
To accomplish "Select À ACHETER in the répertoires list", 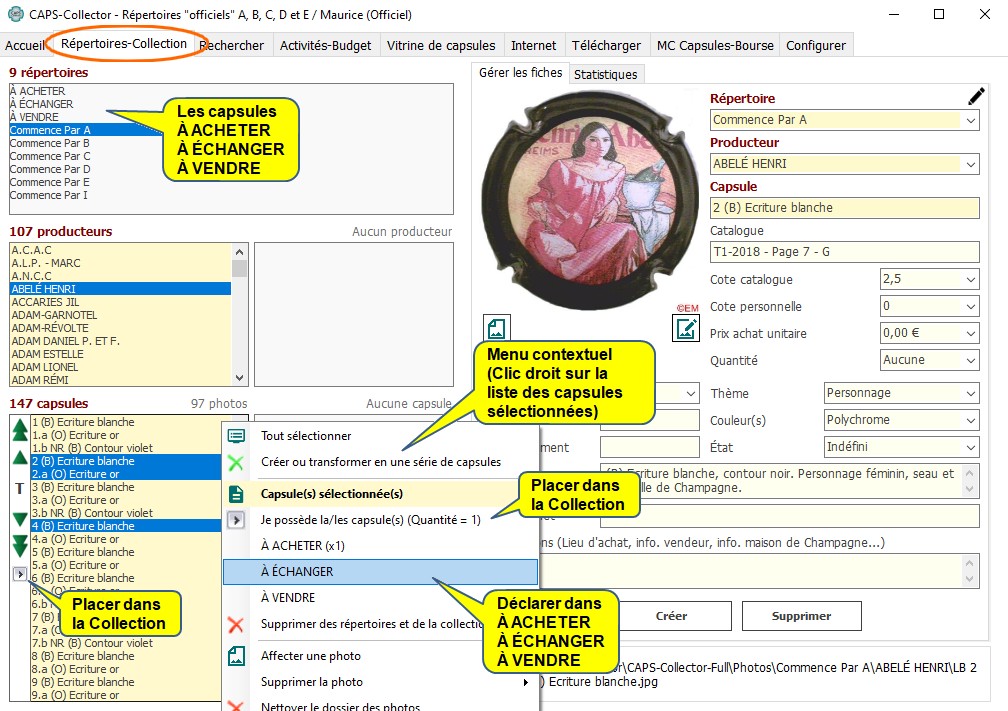I will 37,91.
